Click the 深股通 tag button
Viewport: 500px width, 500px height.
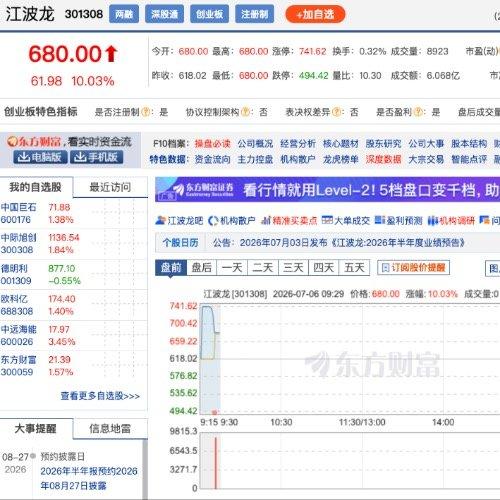[x=164, y=14]
